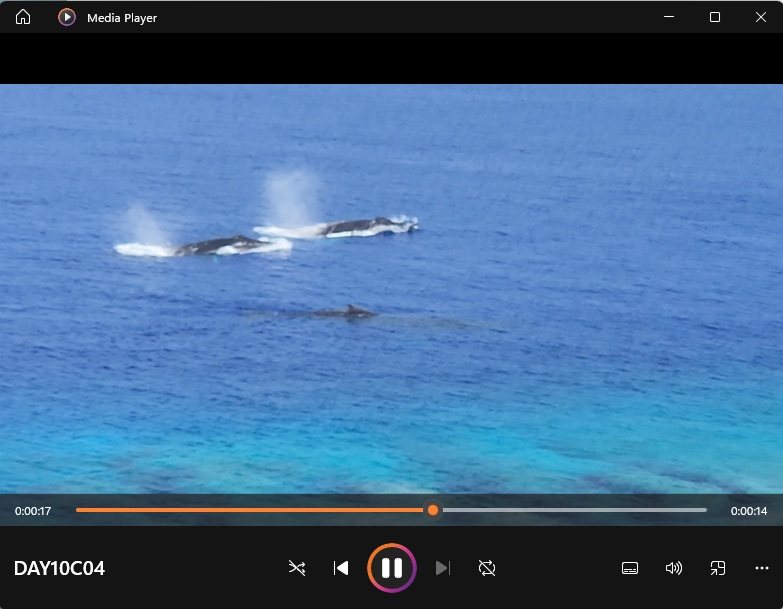
Task: Click the Media Player app logo
Action: click(67, 17)
